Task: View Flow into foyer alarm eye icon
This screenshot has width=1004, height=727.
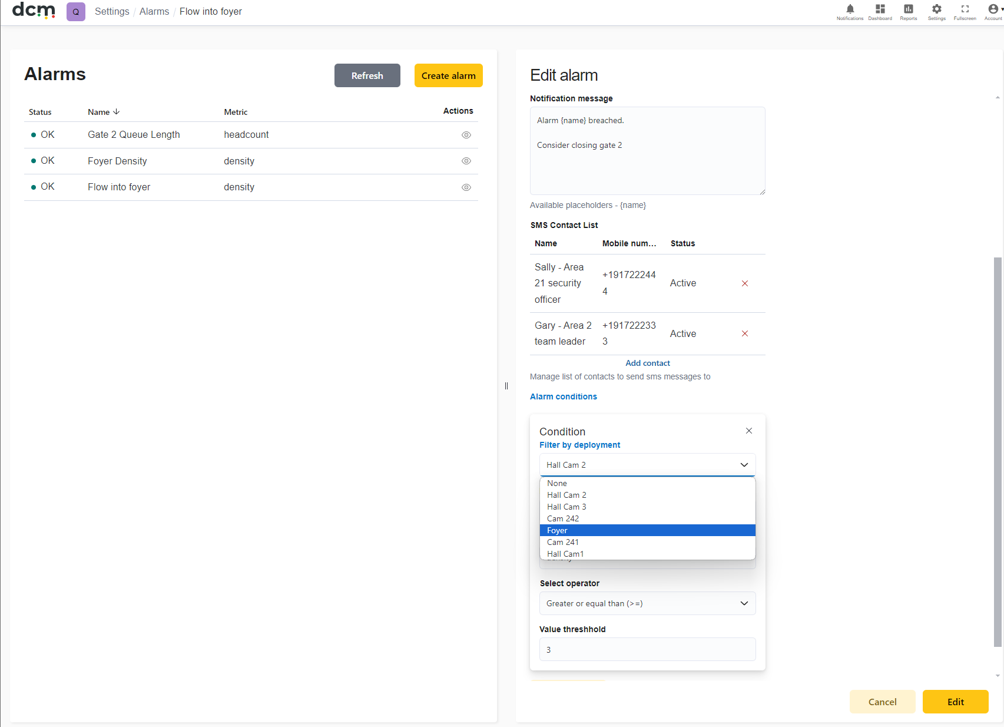Action: click(x=466, y=188)
